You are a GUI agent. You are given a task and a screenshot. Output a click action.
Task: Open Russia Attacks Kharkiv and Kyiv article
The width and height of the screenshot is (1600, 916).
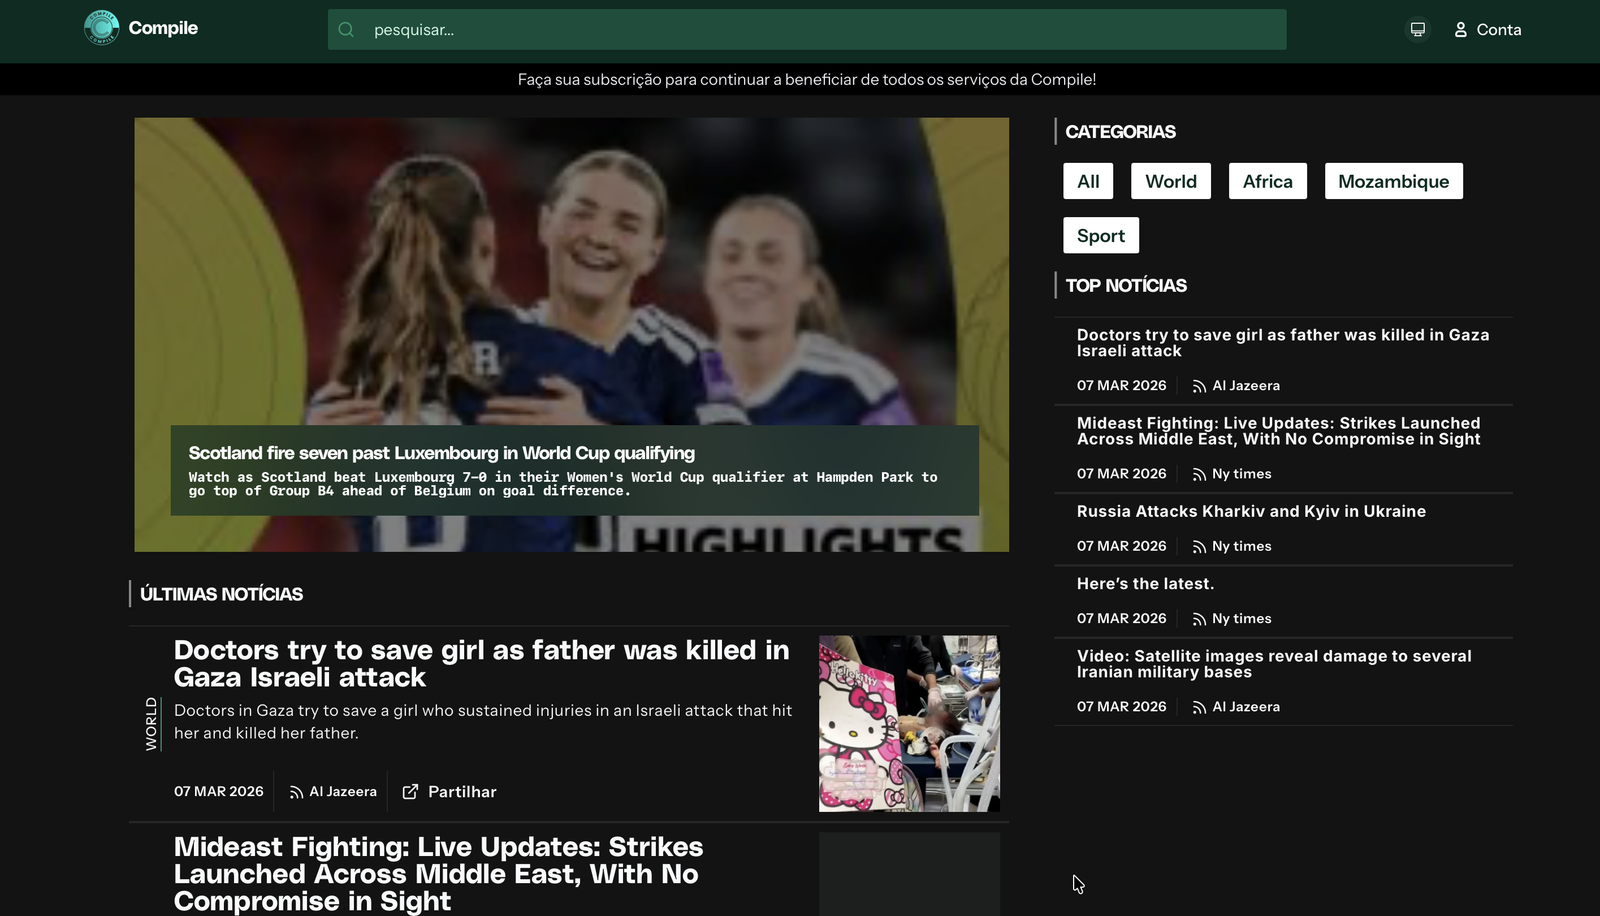(x=1251, y=511)
